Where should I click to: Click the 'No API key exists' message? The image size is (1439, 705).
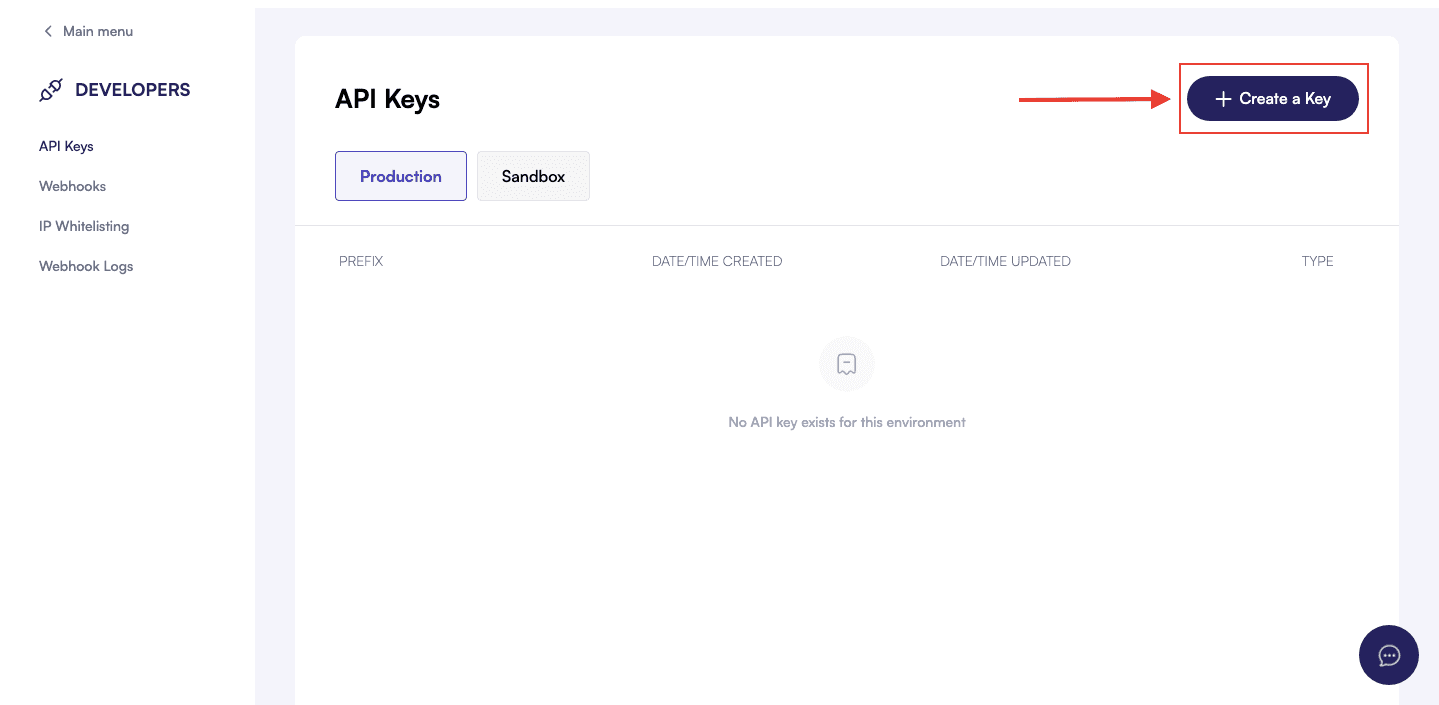pyautogui.click(x=847, y=422)
